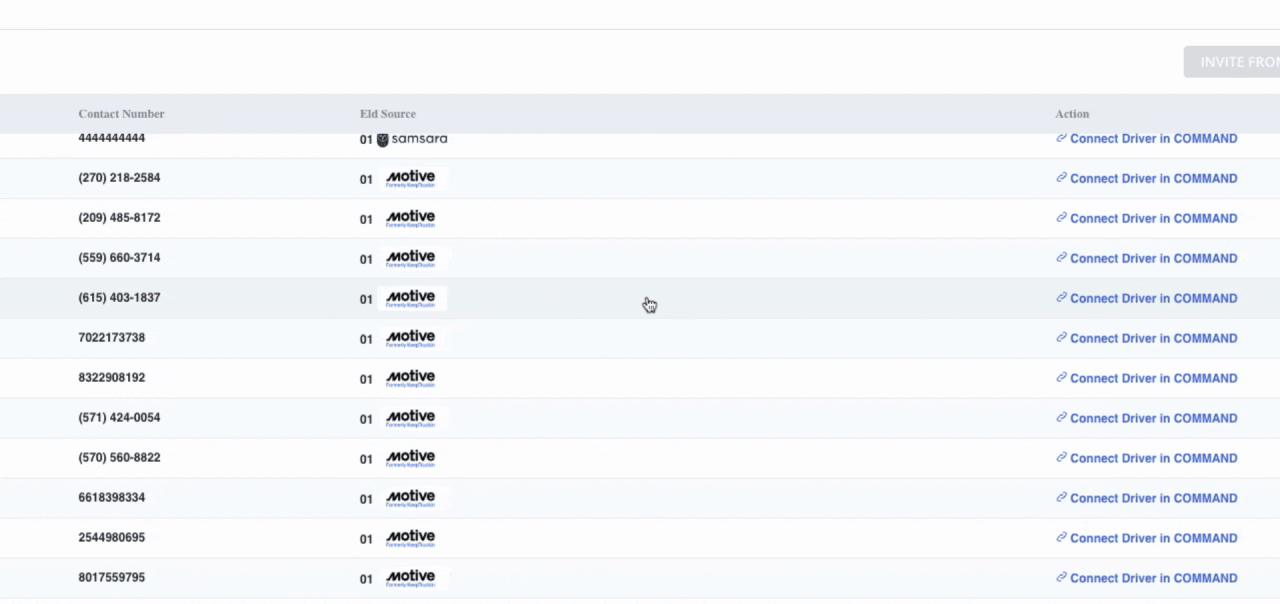The width and height of the screenshot is (1280, 604).
Task: Connect driver in COMMAND for (559) 660-3714
Action: pos(1147,258)
